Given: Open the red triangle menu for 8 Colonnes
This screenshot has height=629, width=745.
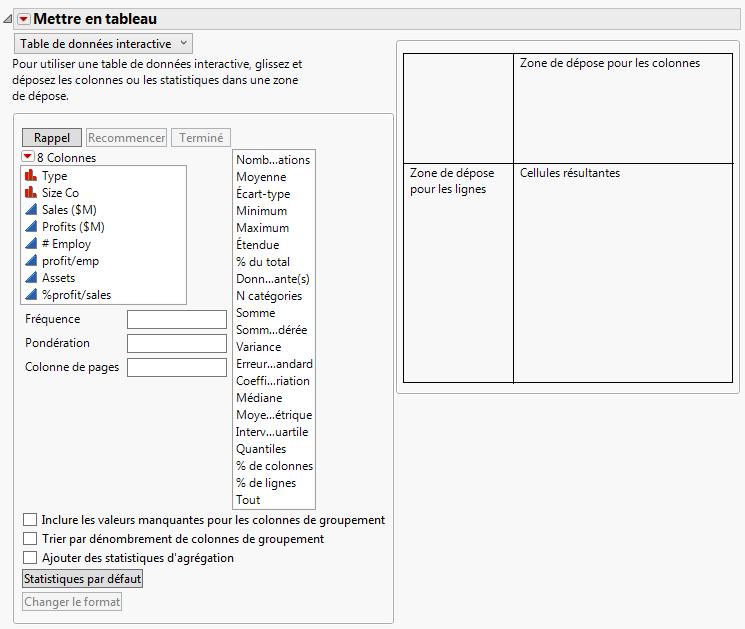Looking at the screenshot, I should (x=27, y=157).
